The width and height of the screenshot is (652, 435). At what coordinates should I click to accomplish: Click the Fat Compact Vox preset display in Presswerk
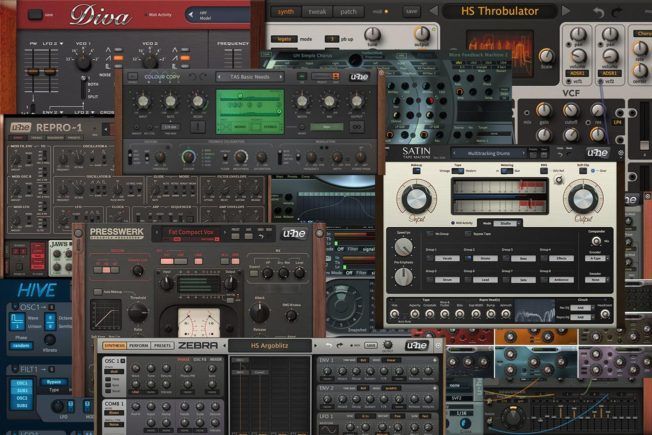tap(191, 234)
